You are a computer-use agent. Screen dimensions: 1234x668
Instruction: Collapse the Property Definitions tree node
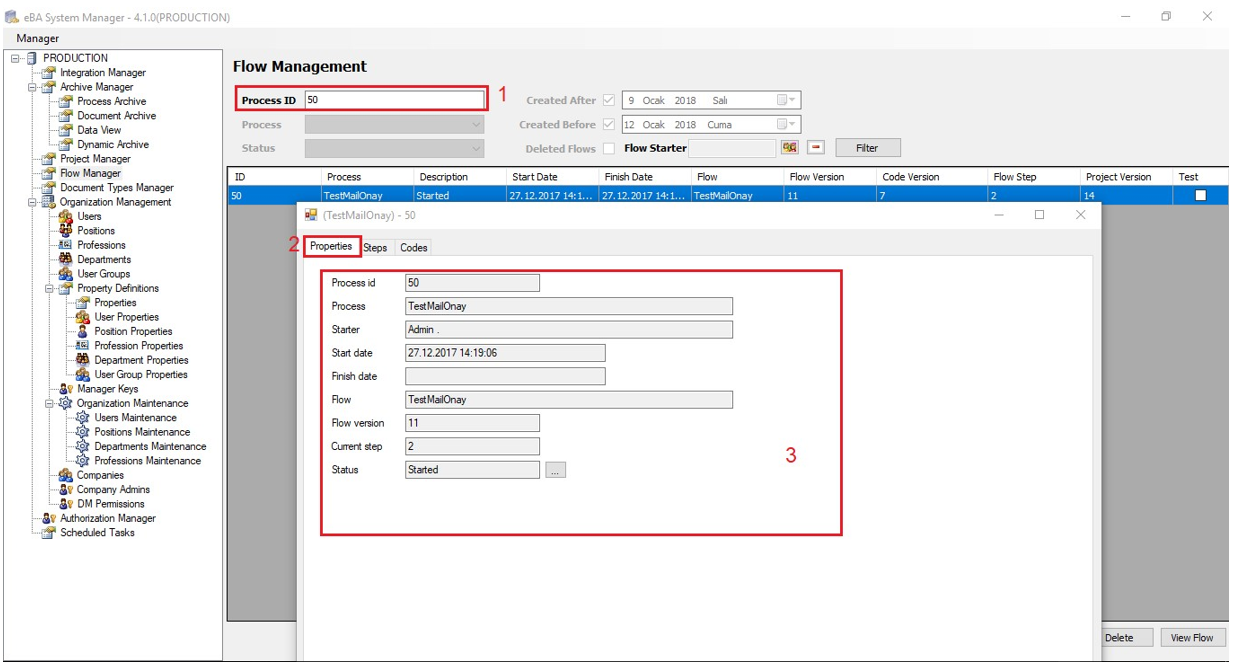tap(49, 288)
